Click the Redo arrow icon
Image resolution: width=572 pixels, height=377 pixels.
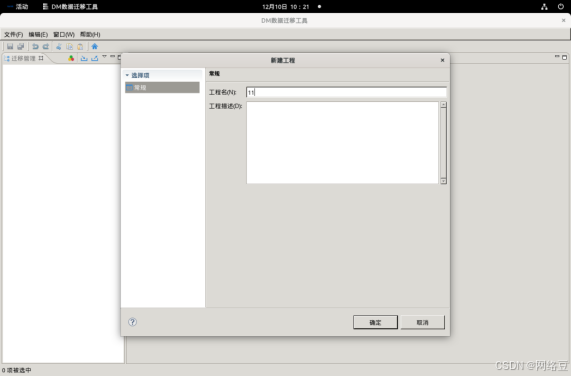(46, 46)
